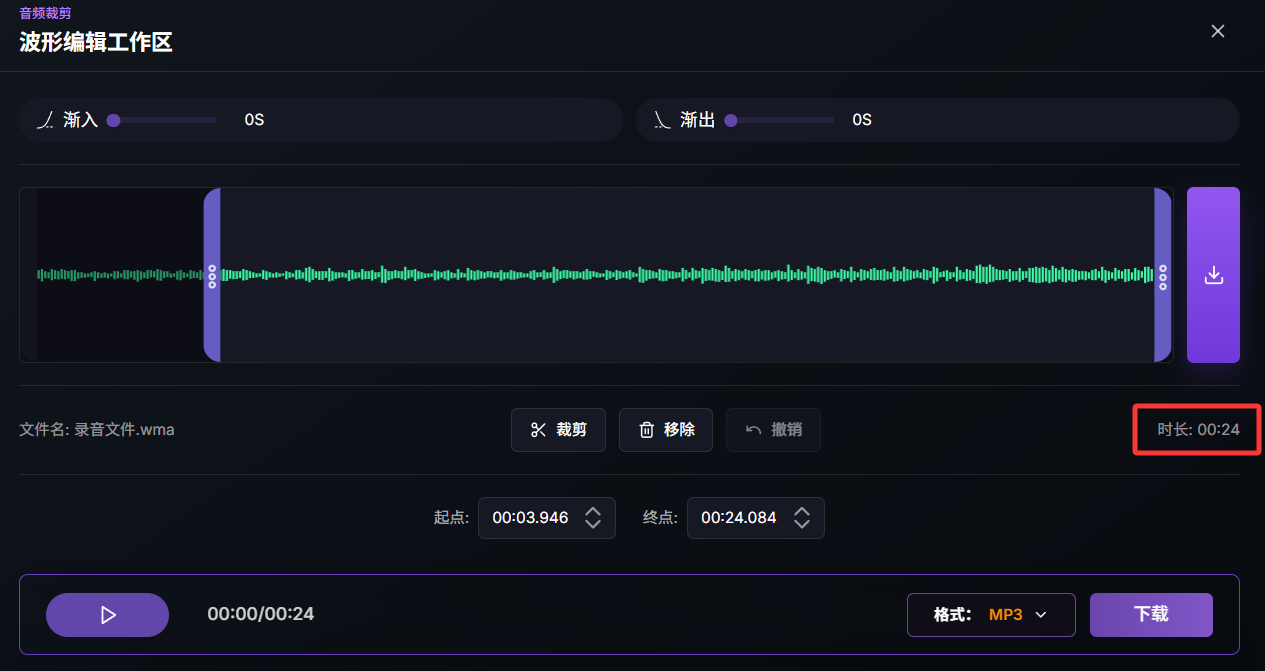Close the waveform editing workspace dialog

coord(1218,31)
